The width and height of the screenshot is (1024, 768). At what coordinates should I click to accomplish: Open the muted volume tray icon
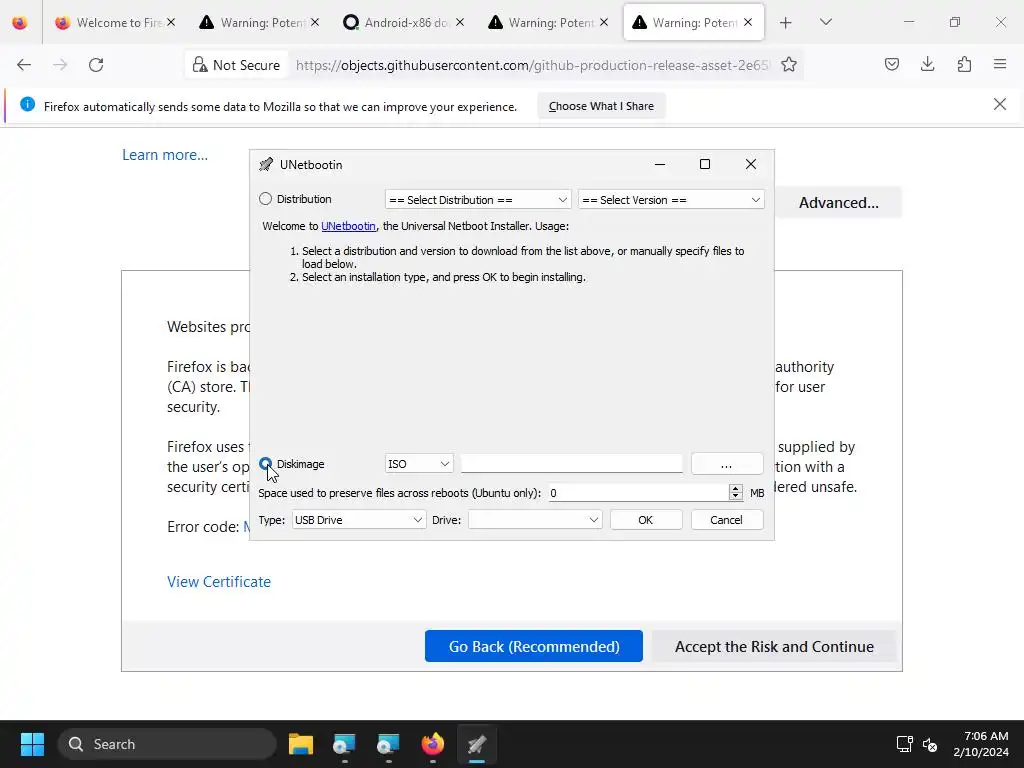pyautogui.click(x=930, y=744)
